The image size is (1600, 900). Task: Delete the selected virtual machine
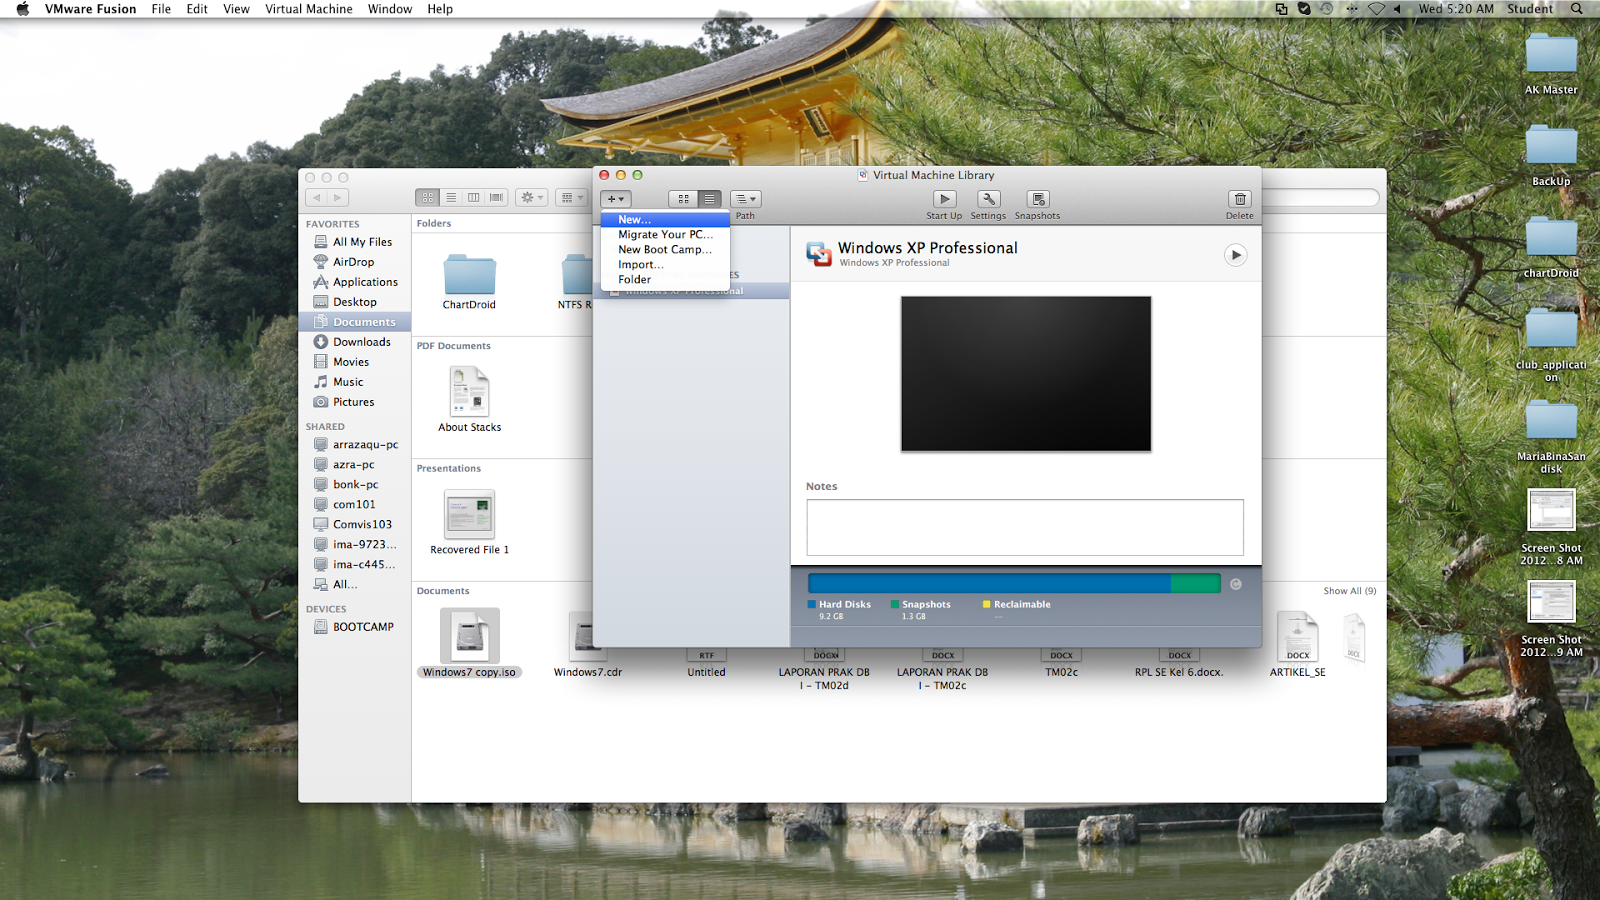[1240, 200]
